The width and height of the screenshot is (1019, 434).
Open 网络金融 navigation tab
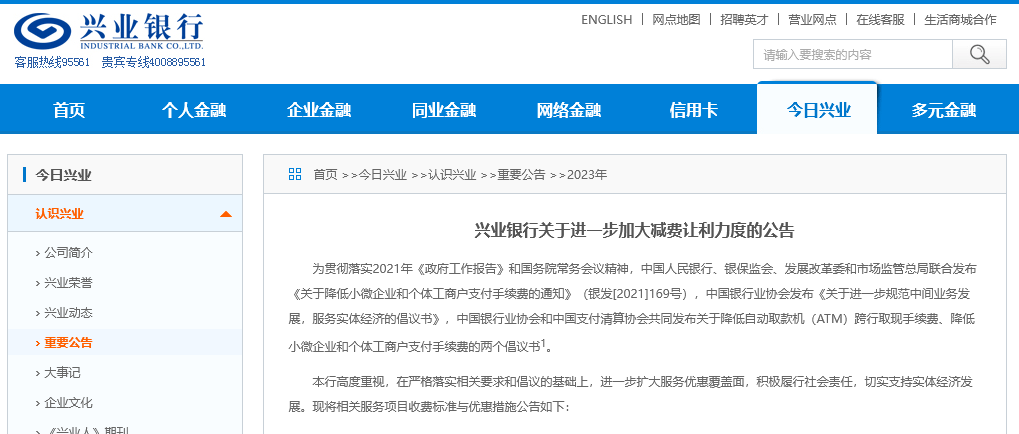tap(569, 110)
